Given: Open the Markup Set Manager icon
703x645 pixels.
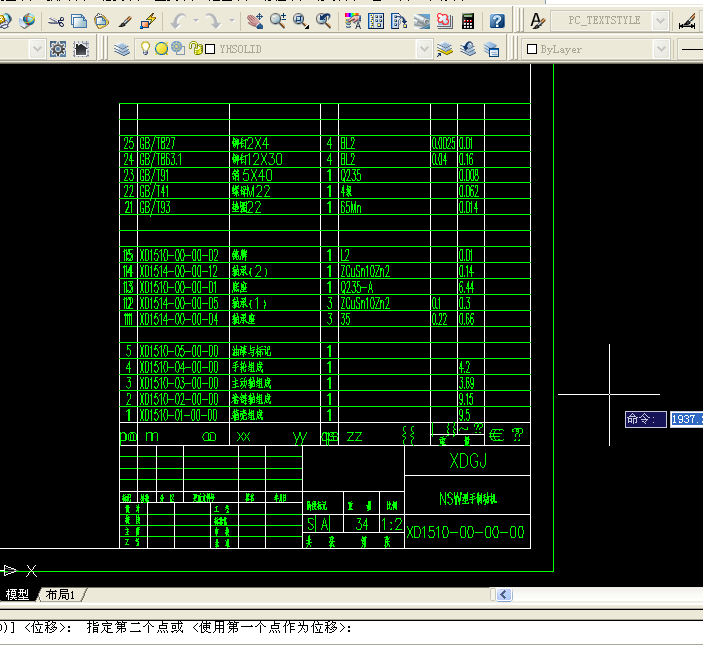Looking at the screenshot, I should (x=444, y=21).
